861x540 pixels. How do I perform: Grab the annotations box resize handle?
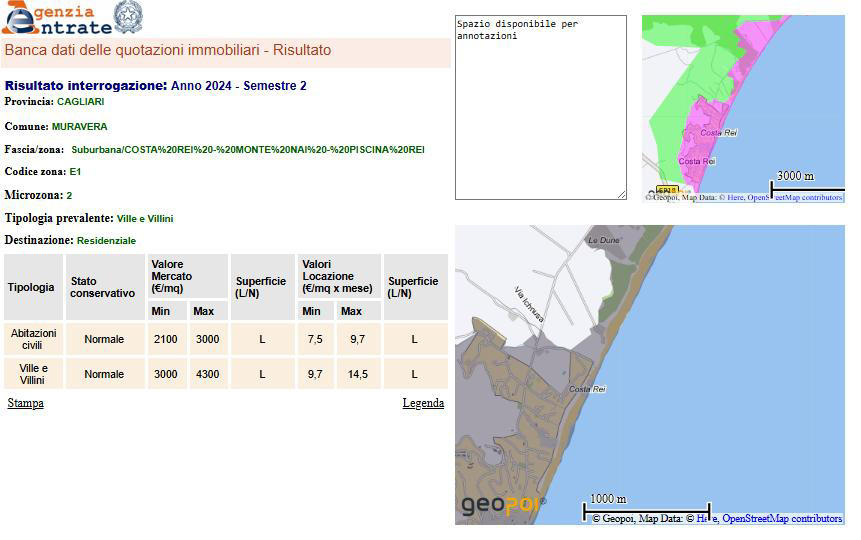621,194
